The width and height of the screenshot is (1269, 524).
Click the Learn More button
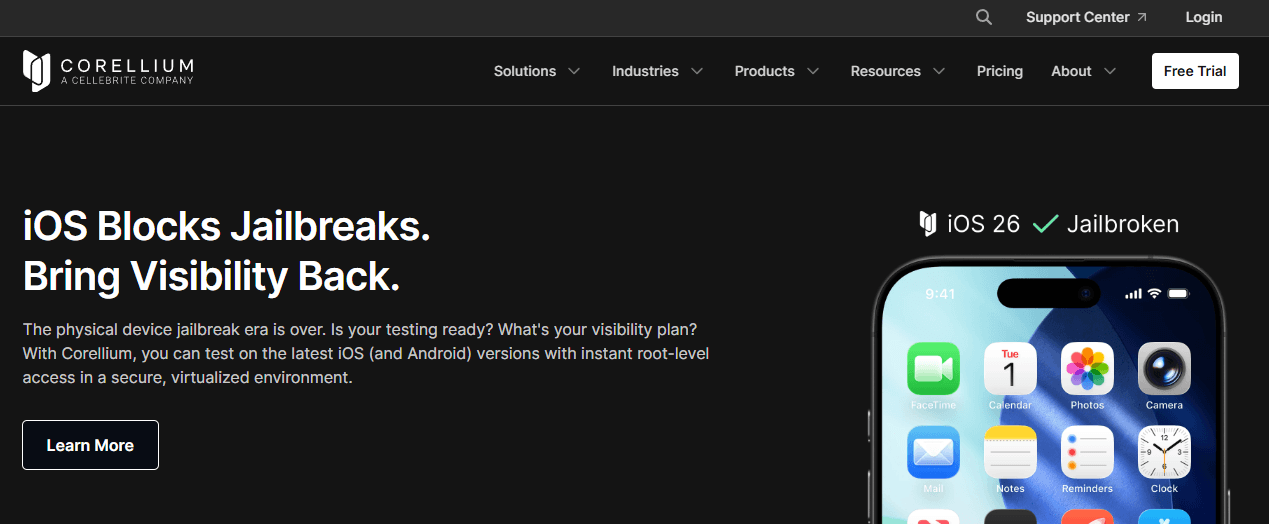coord(90,445)
